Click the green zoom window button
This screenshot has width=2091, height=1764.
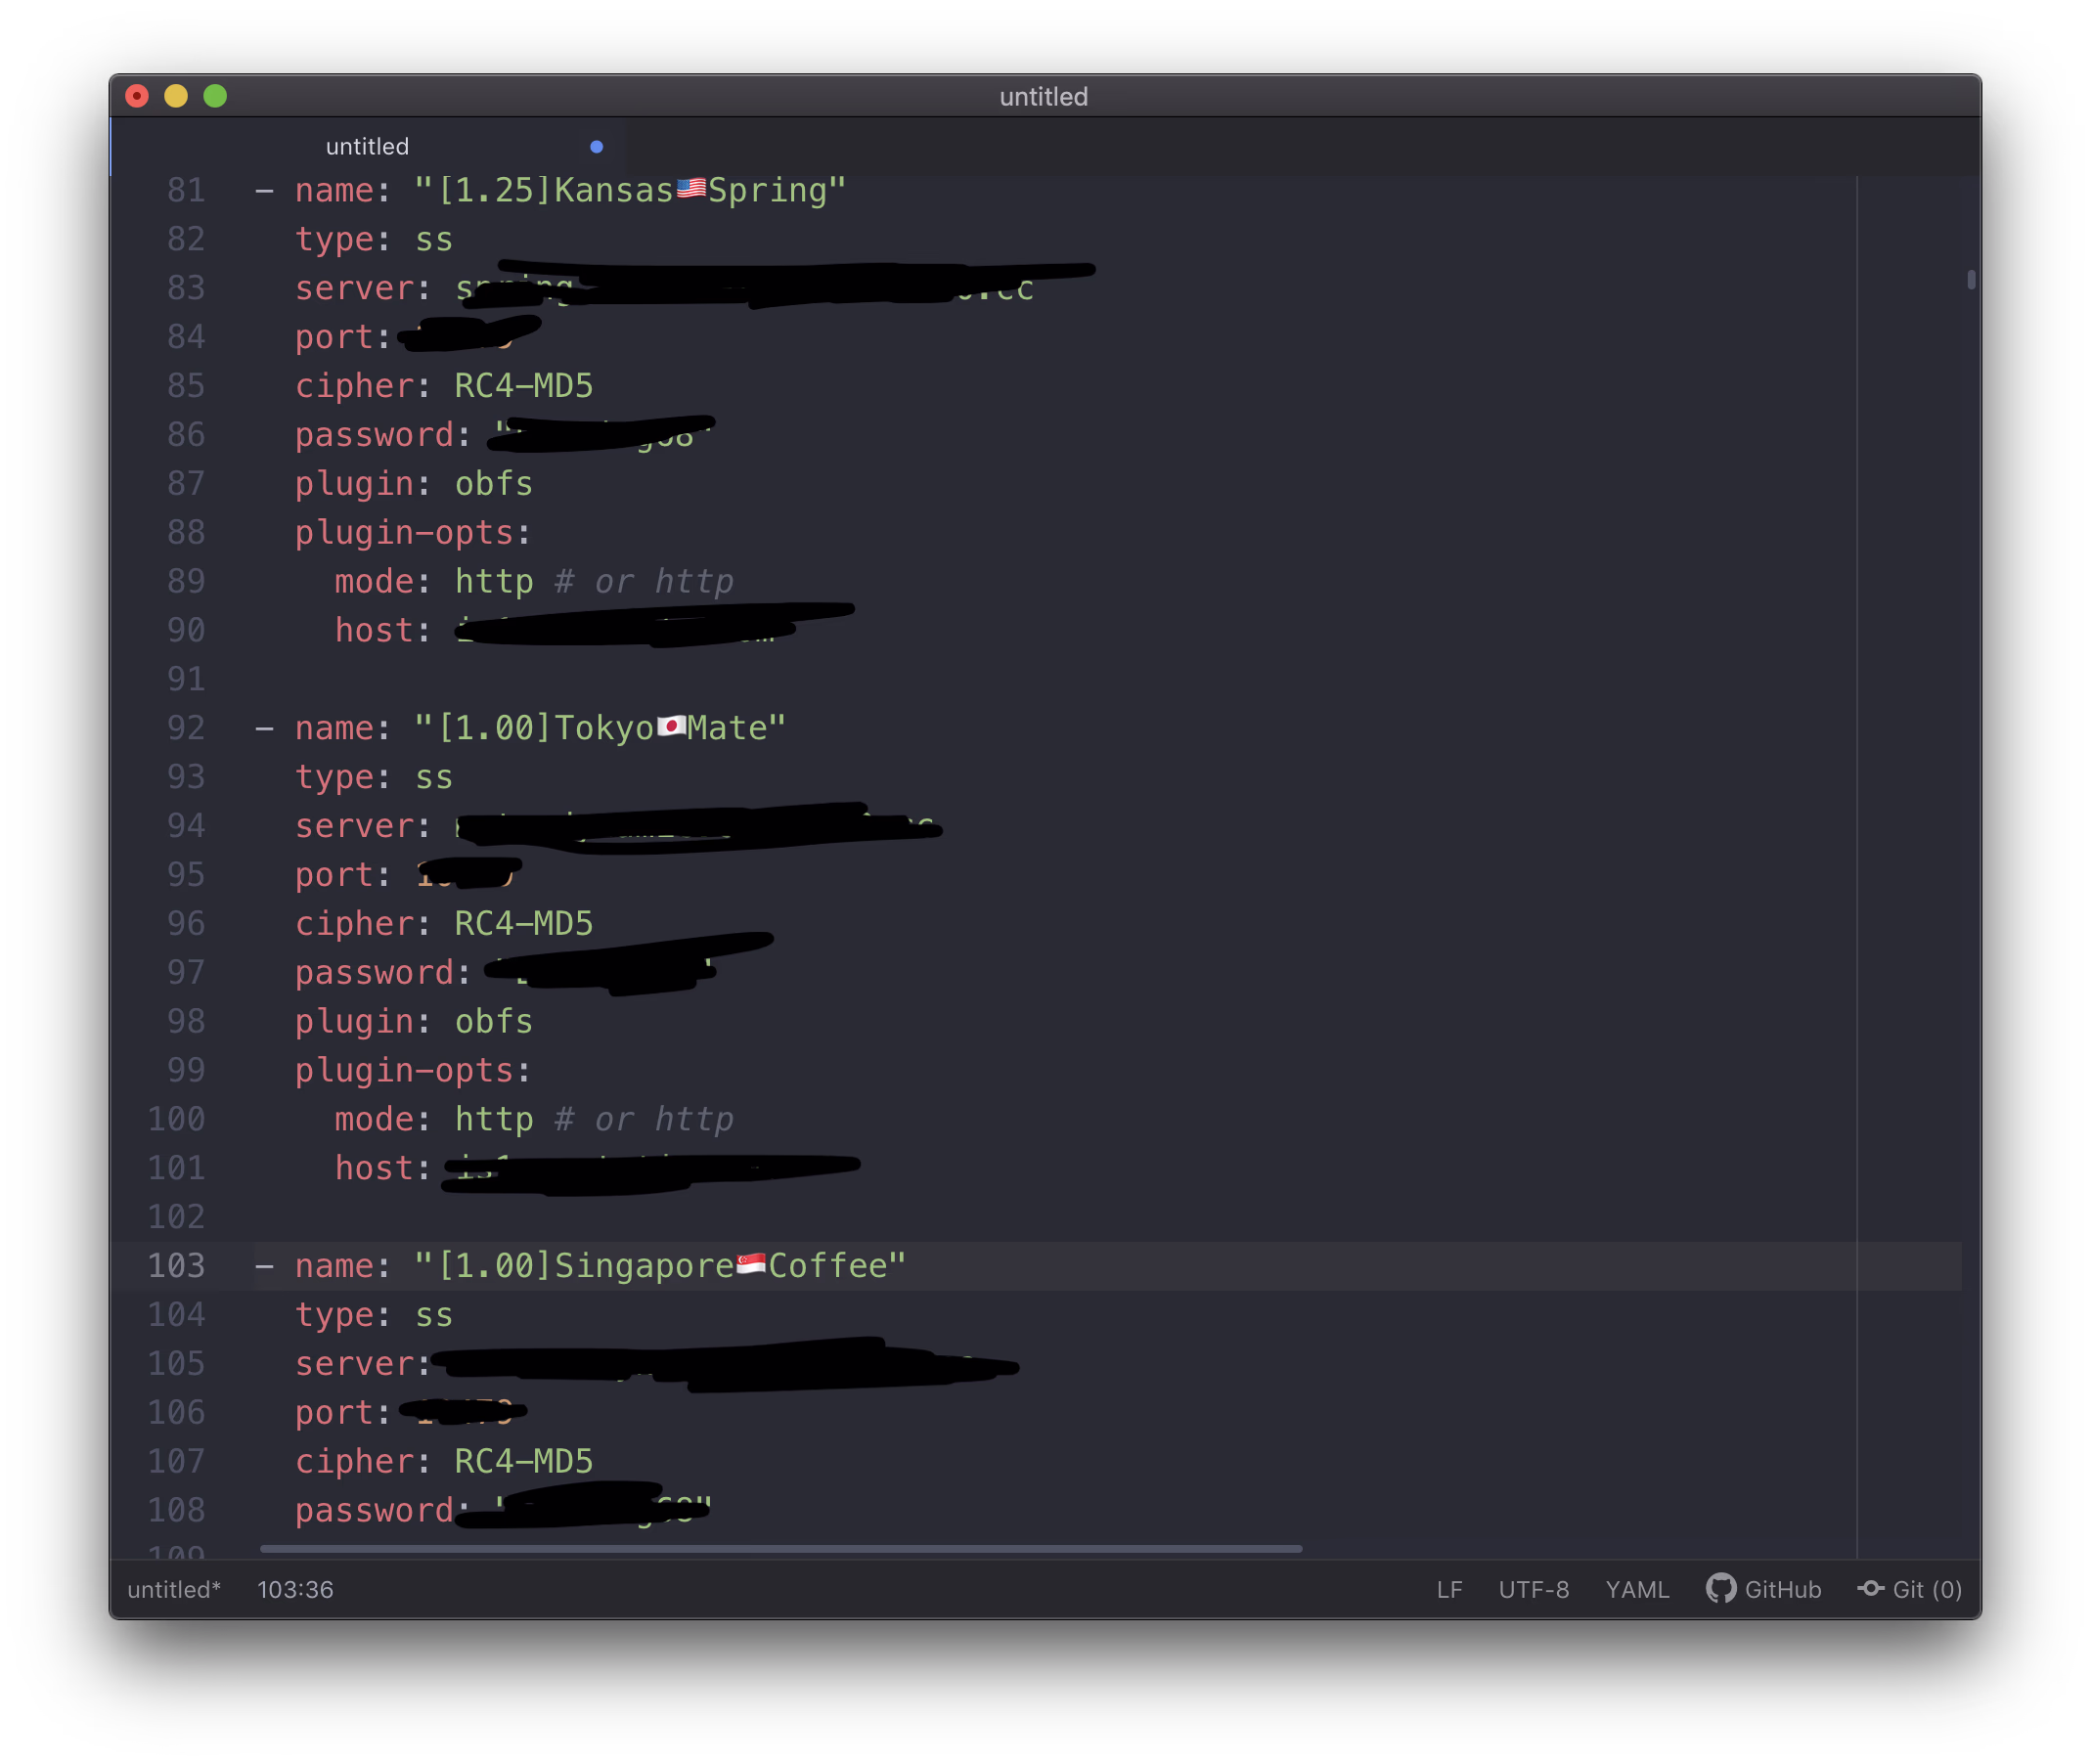215,96
